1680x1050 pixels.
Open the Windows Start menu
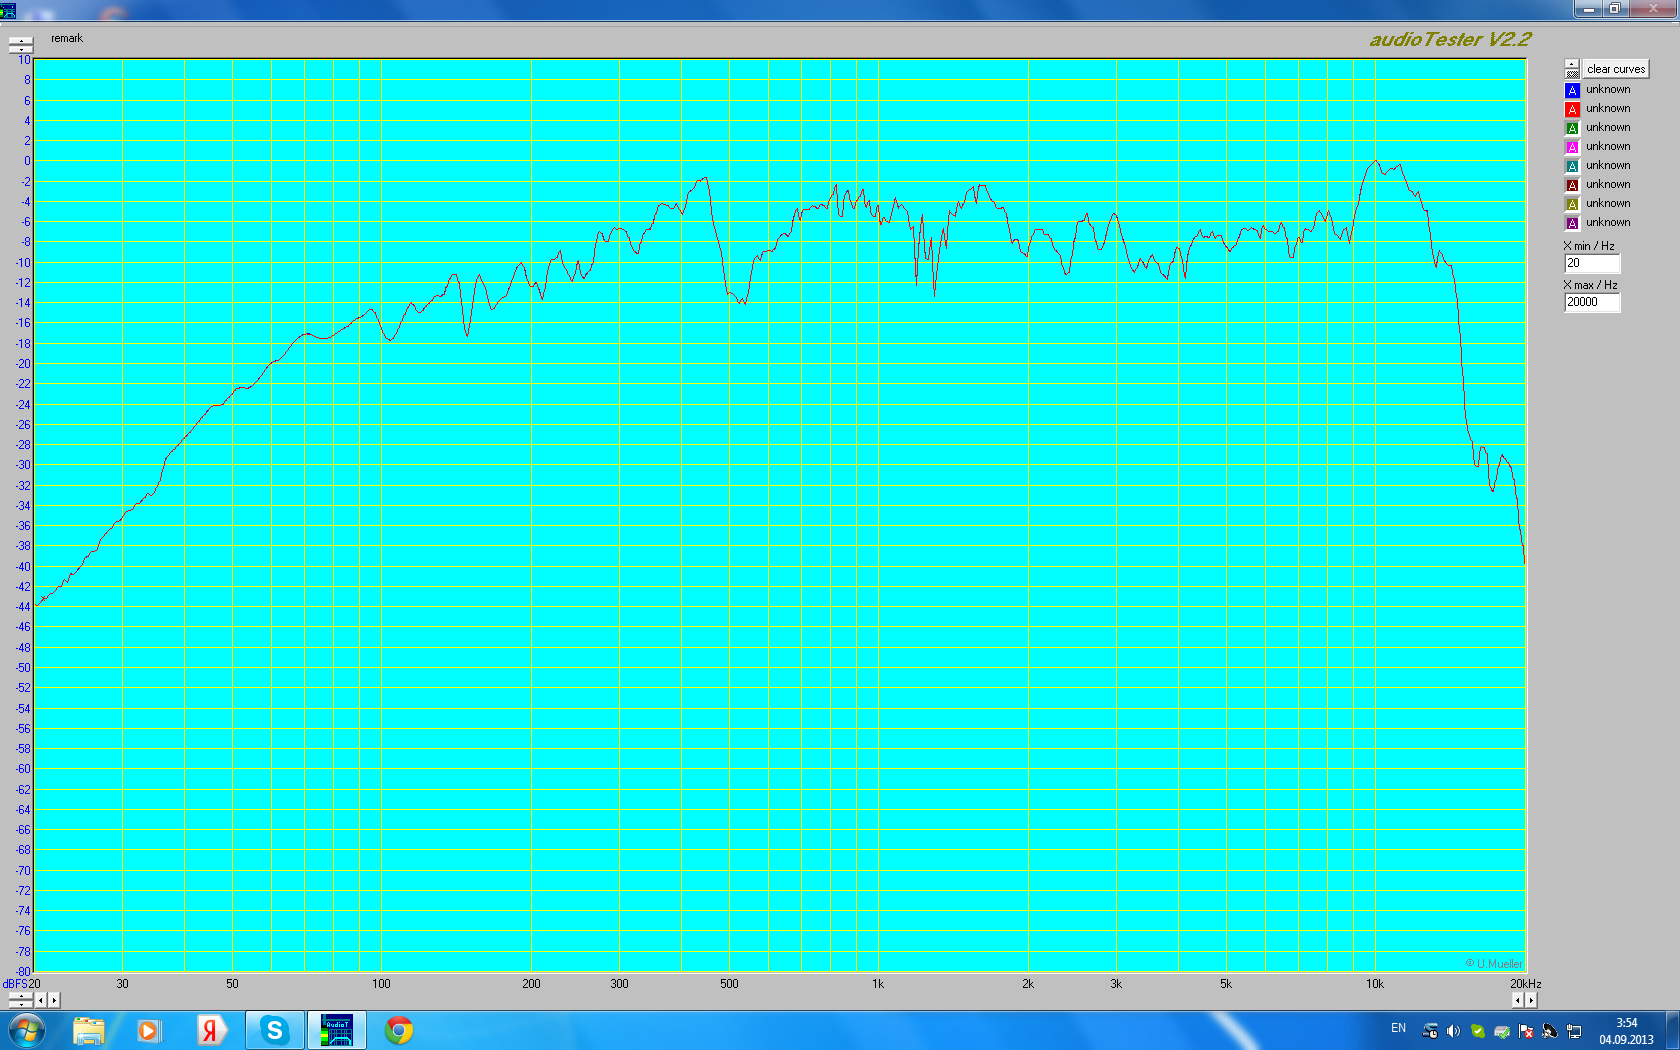(26, 1030)
